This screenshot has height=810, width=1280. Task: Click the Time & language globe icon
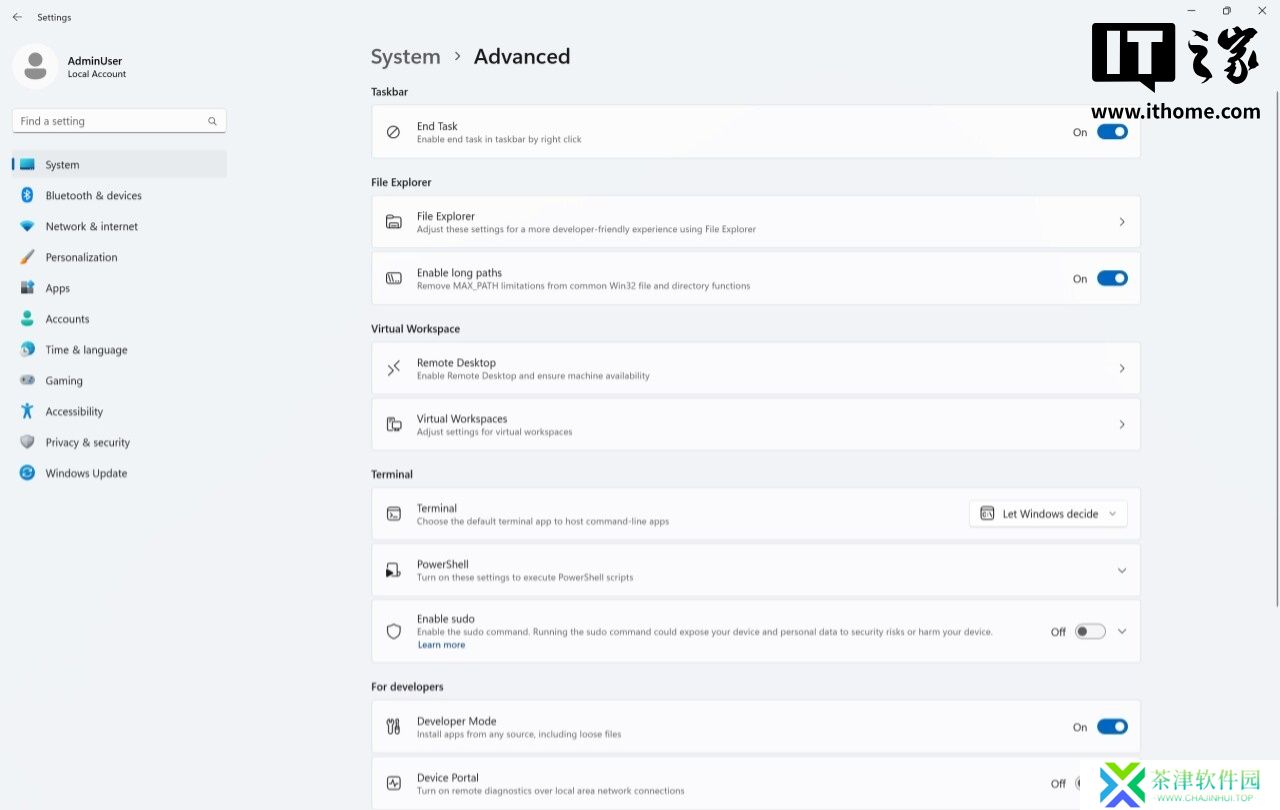tap(27, 350)
